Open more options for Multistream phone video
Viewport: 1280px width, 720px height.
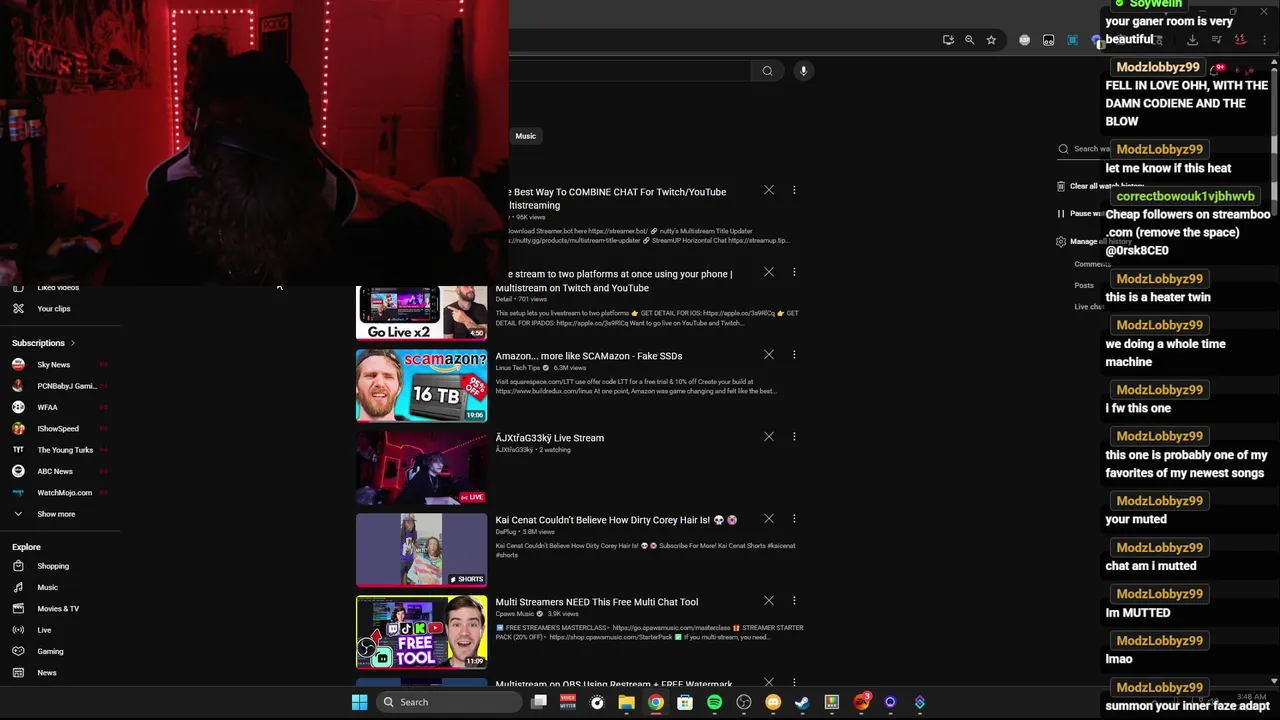[794, 272]
